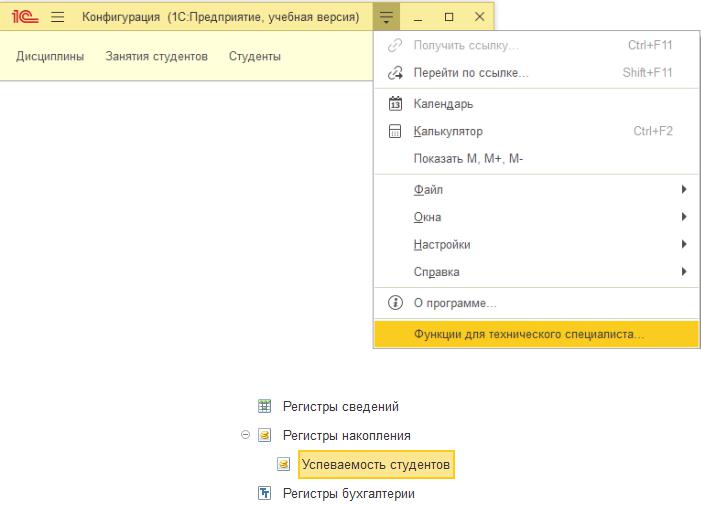
Task: Expand the Справка submenu arrow
Action: tap(684, 272)
